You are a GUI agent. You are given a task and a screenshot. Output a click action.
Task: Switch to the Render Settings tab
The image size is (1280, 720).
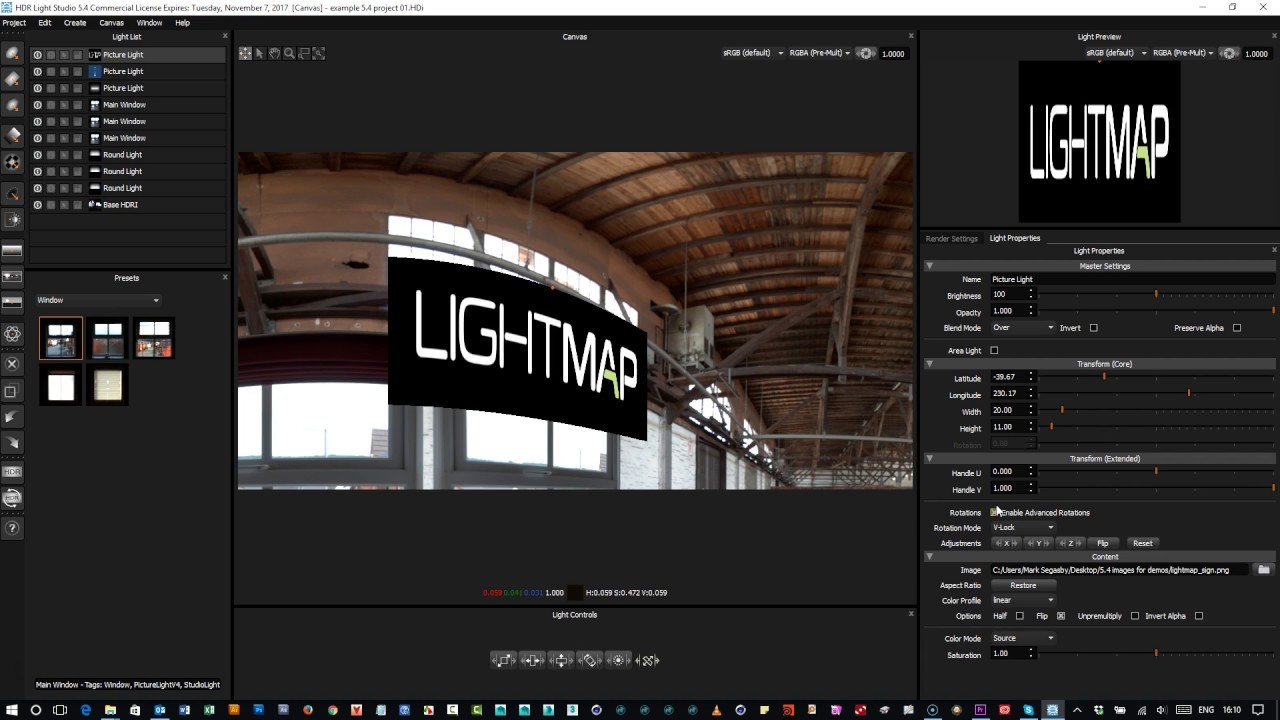click(x=951, y=239)
